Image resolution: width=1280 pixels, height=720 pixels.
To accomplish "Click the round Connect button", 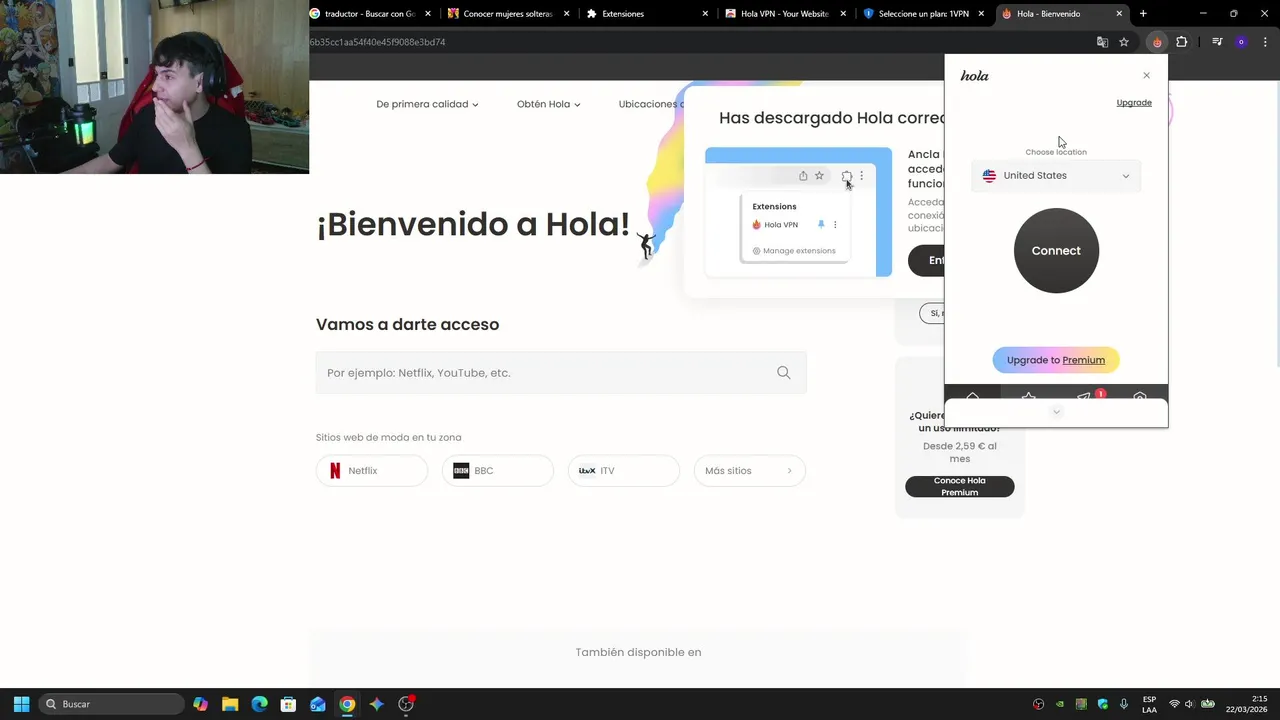I will click(1056, 251).
